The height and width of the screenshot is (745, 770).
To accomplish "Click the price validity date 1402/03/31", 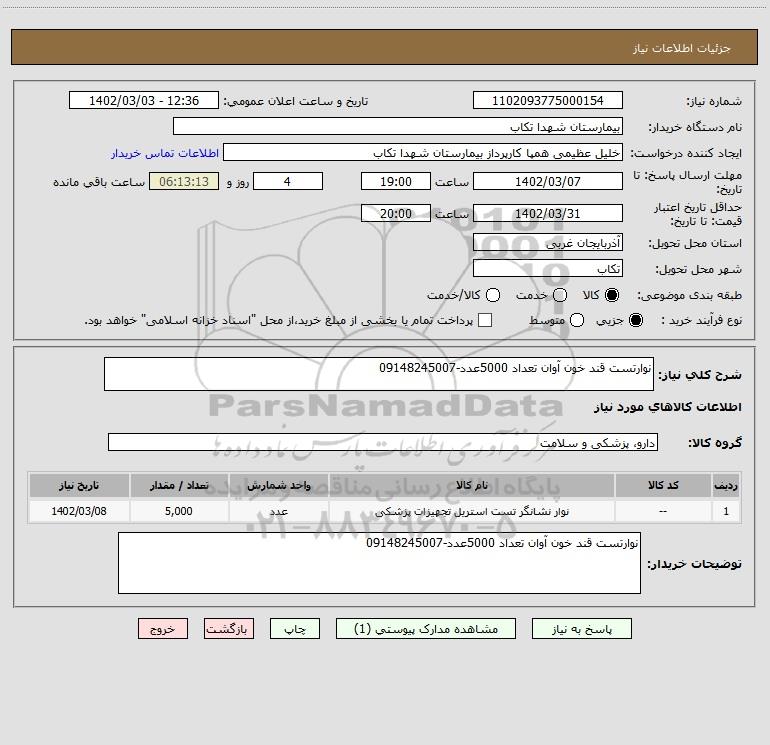I will (548, 213).
